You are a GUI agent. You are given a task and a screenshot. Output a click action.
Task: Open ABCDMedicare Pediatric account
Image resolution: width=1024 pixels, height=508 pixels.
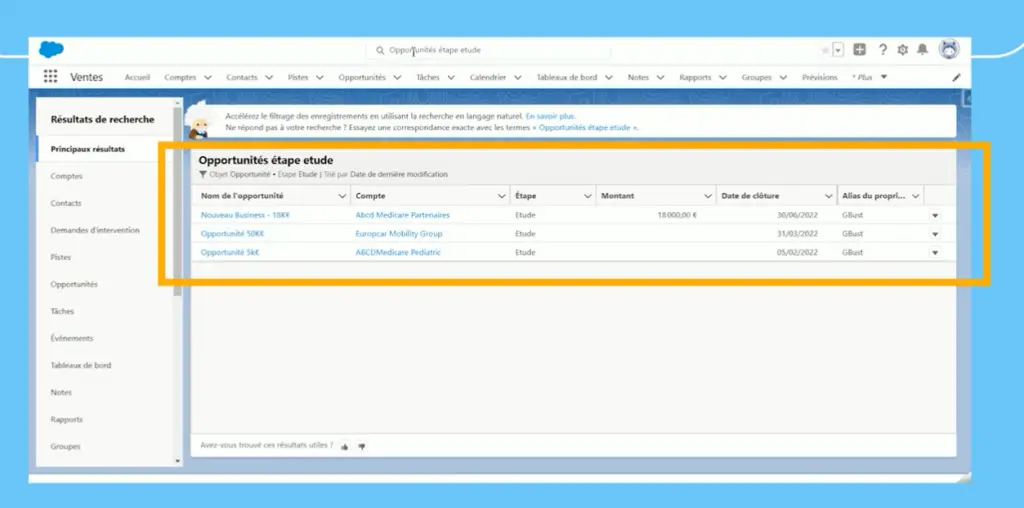[398, 253]
